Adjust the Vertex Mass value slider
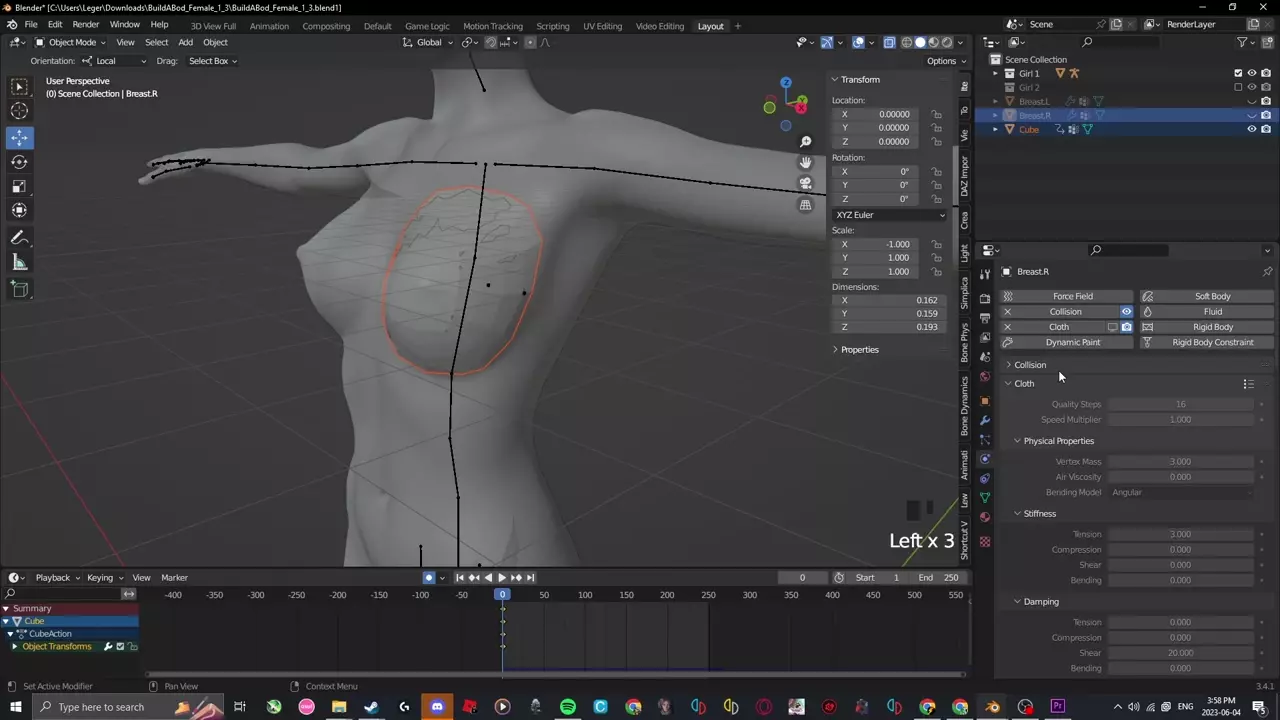 [1180, 462]
